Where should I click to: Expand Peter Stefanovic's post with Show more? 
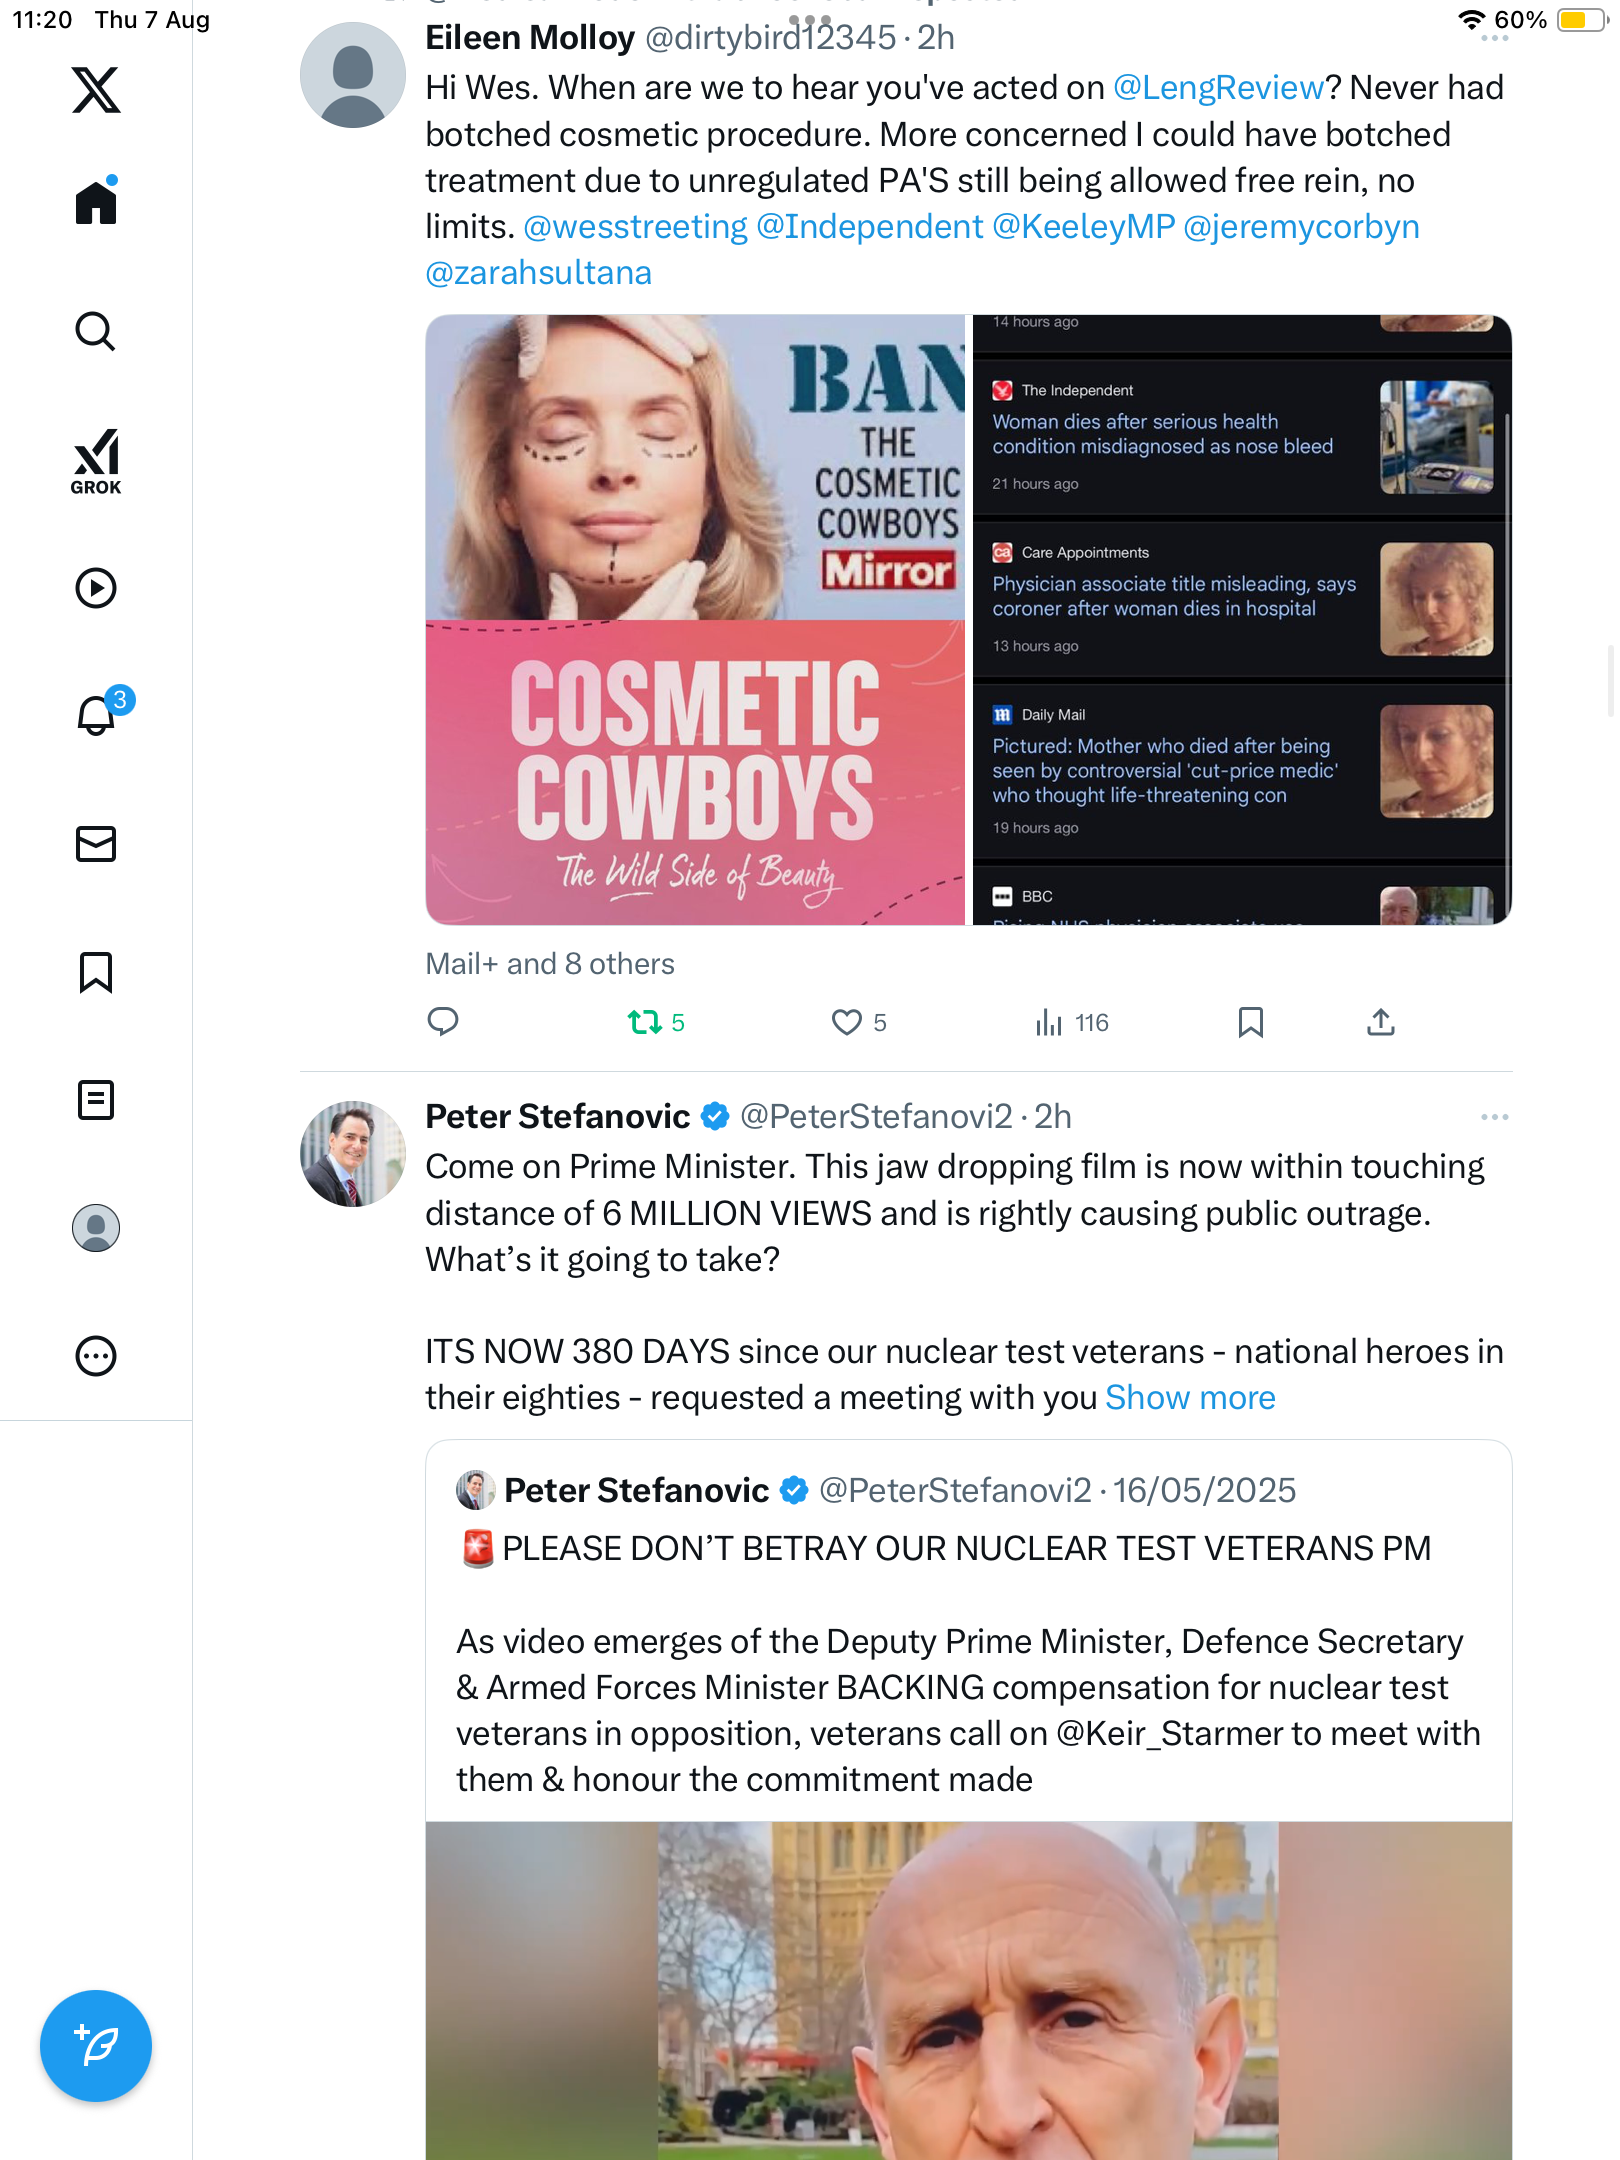coord(1190,1397)
